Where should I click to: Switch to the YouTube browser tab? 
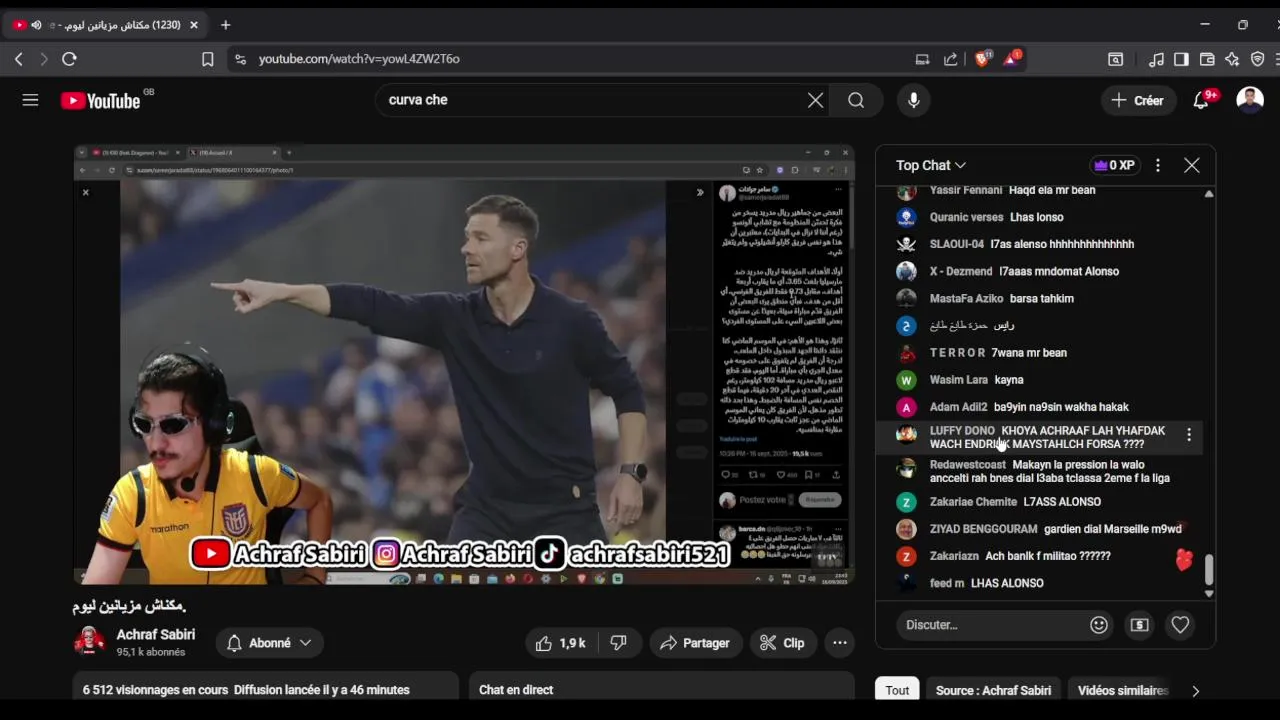click(x=106, y=25)
